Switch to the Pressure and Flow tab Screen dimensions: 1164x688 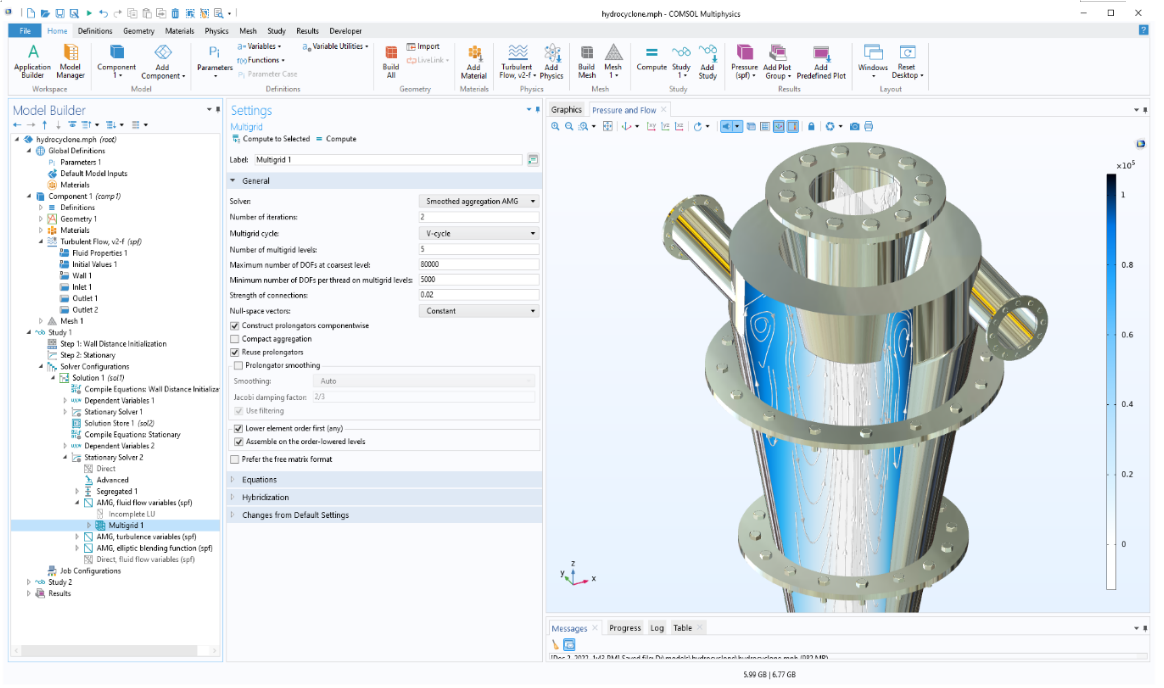pyautogui.click(x=624, y=110)
